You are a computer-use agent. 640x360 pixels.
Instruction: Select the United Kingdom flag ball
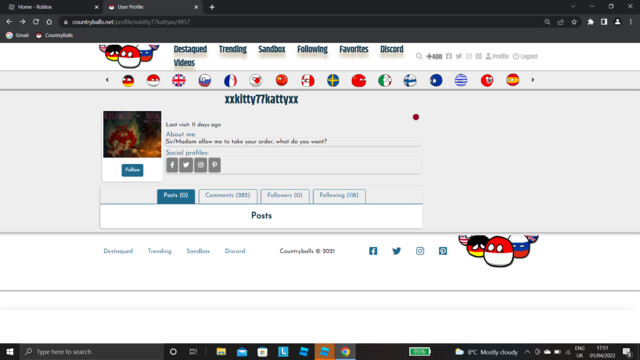179,80
